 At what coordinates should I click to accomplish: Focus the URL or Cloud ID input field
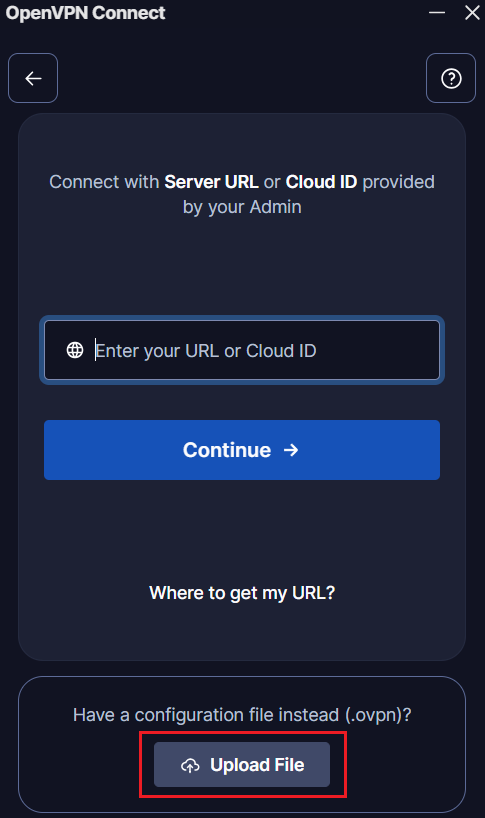242,350
